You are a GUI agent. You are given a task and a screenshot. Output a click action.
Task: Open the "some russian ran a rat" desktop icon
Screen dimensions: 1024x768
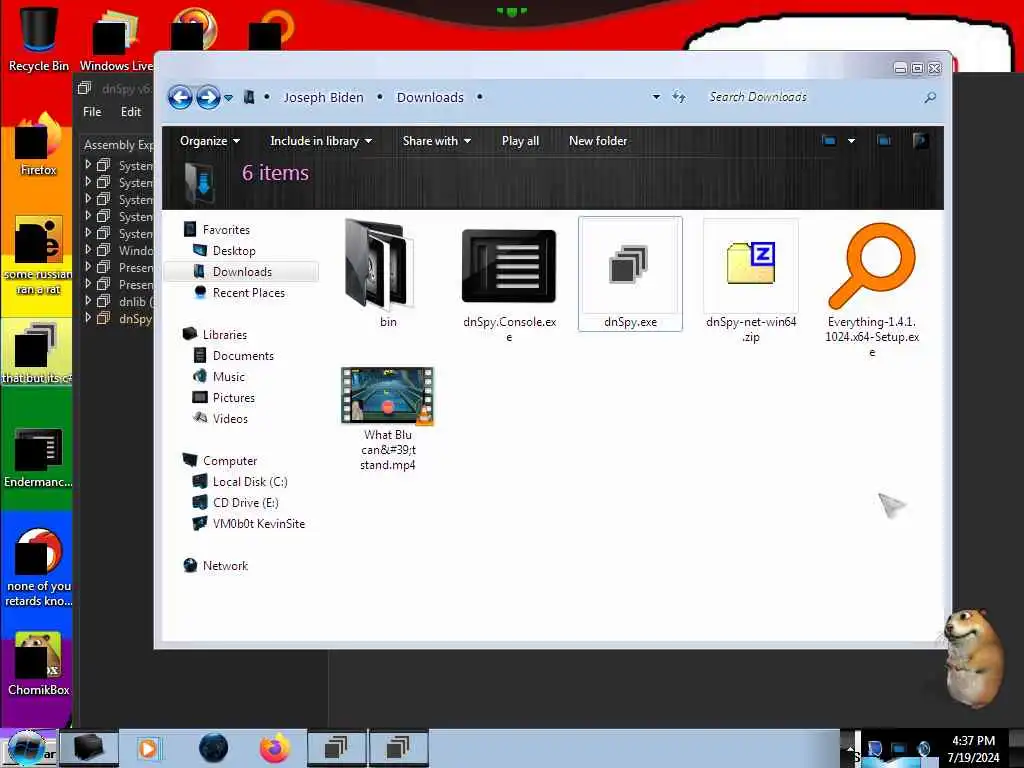[x=38, y=255]
